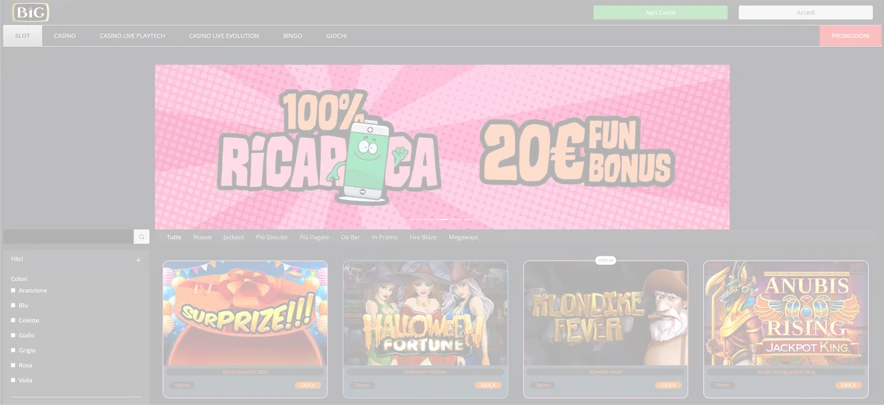Open the GIOCHI section
This screenshot has width=884, height=405.
[337, 36]
